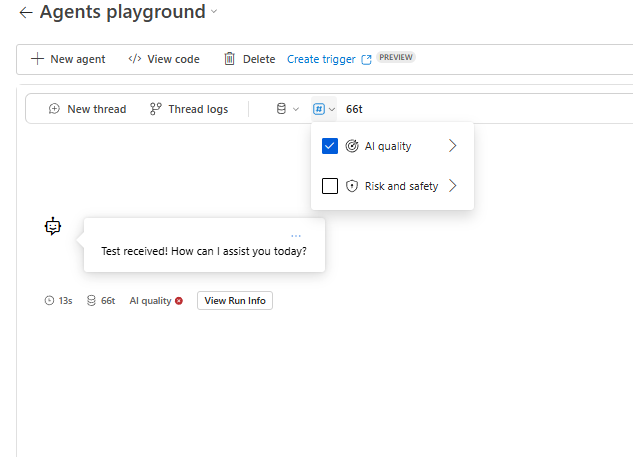Click the Thread logs branch icon
The height and width of the screenshot is (457, 633).
(x=155, y=109)
